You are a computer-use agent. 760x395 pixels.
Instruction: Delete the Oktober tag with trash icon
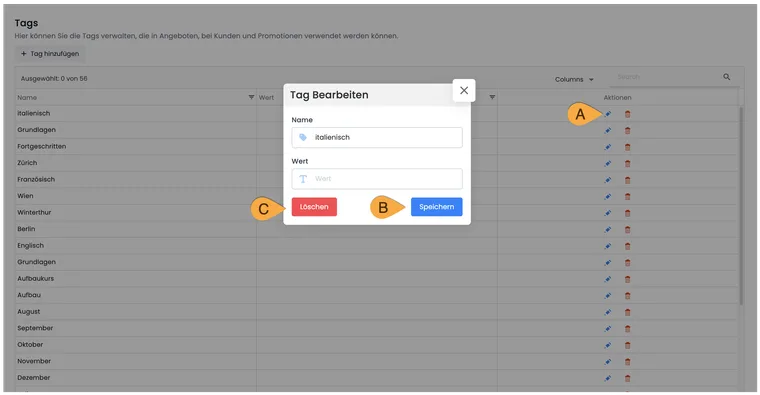coord(628,345)
